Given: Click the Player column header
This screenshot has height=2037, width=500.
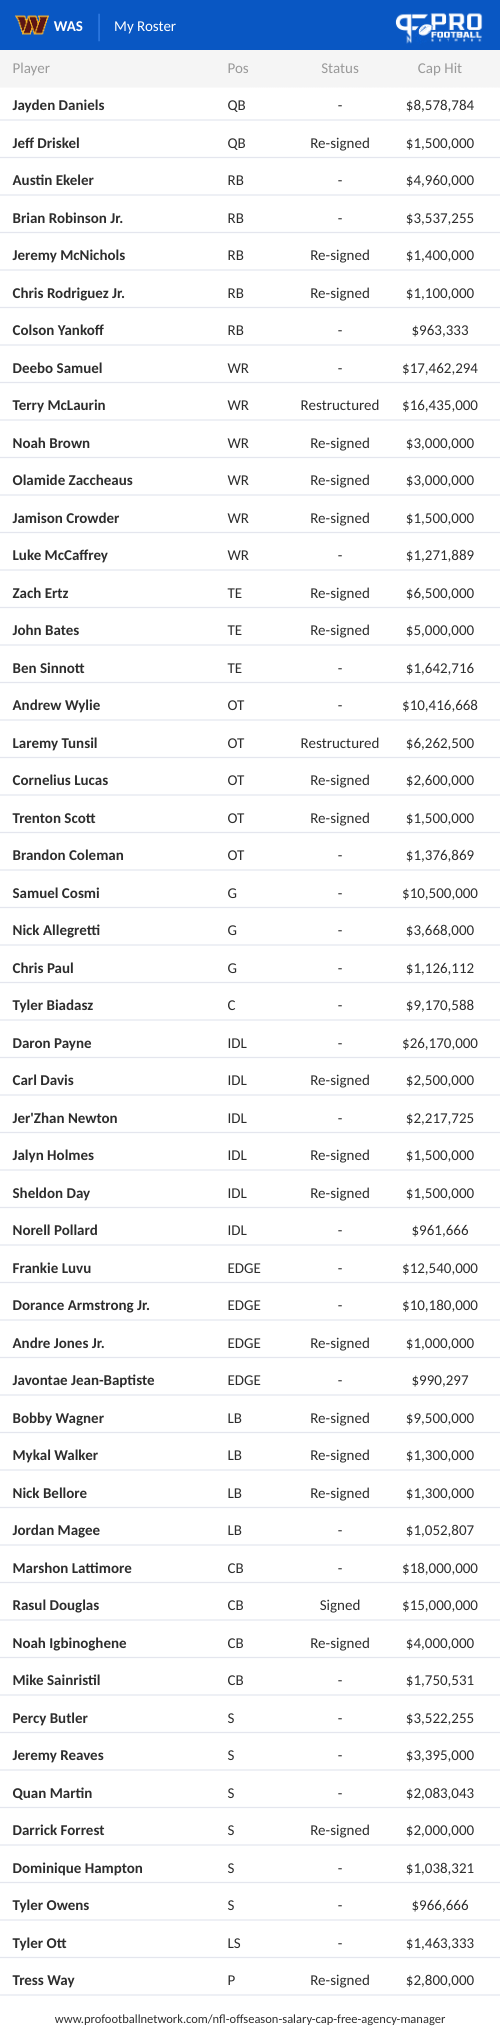Looking at the screenshot, I should point(31,68).
